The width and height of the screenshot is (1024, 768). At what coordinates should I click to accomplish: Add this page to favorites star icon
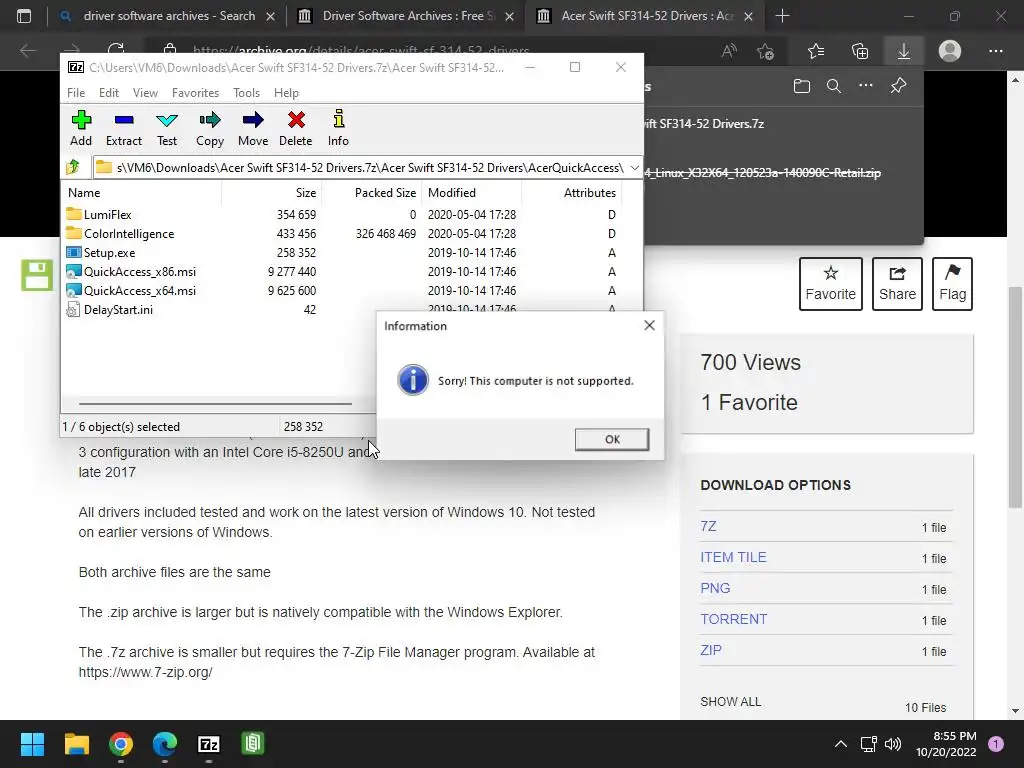(765, 51)
